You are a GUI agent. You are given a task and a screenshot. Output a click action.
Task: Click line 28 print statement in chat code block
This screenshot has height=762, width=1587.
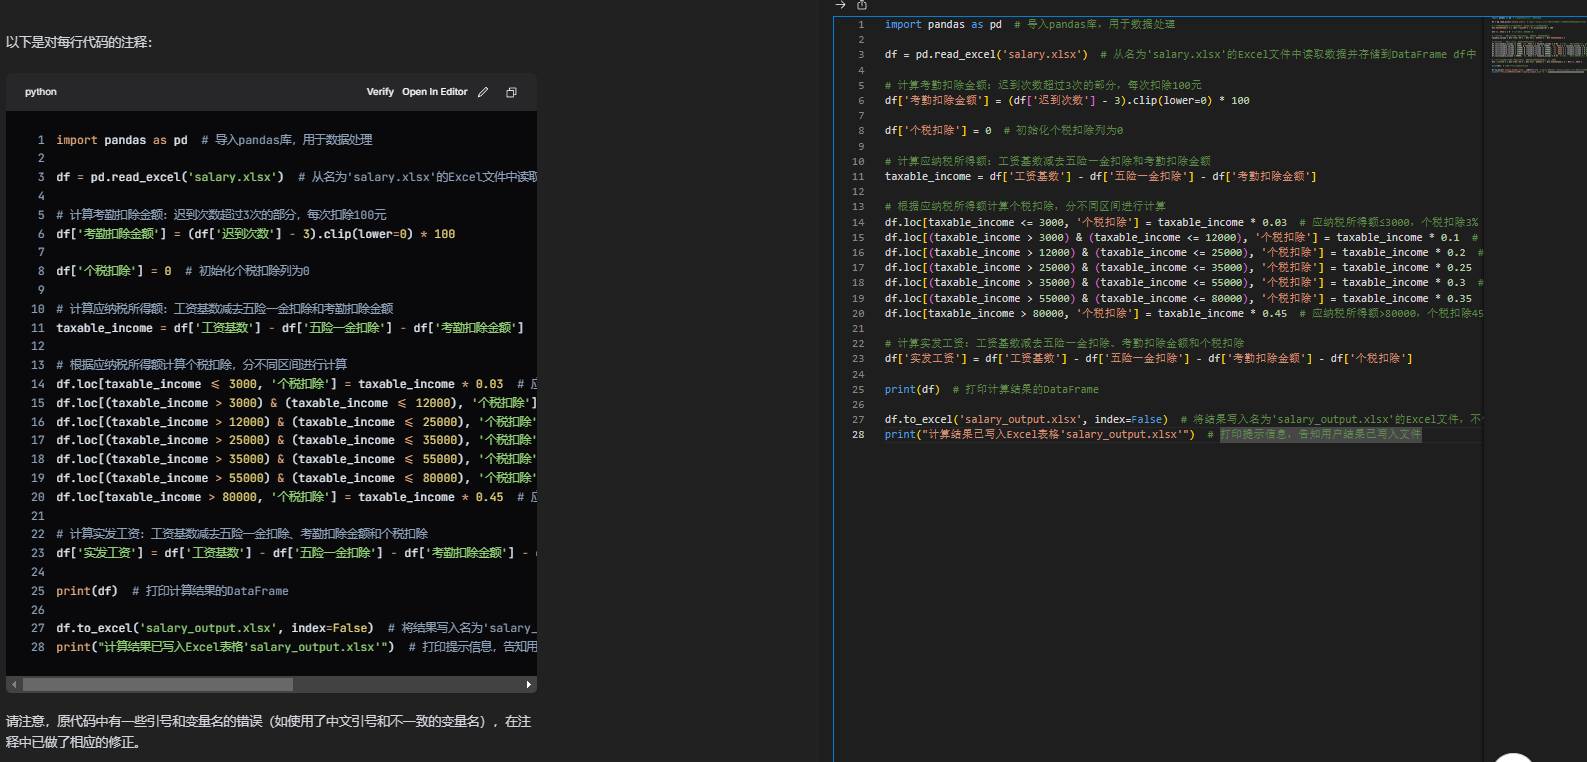(x=296, y=647)
